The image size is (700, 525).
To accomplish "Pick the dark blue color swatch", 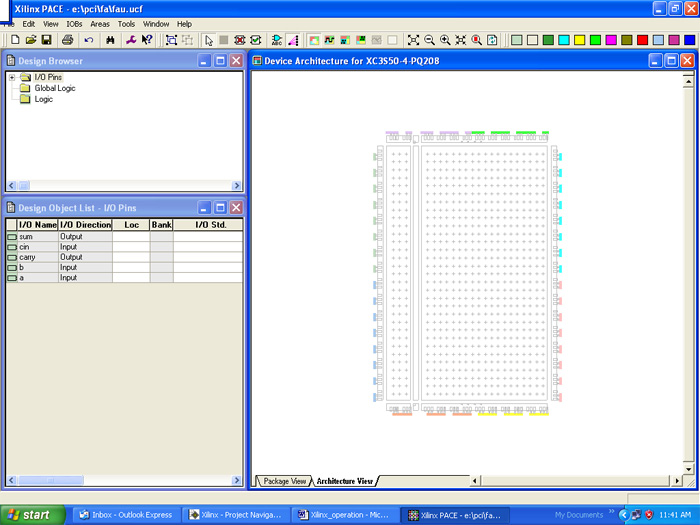I will point(690,40).
